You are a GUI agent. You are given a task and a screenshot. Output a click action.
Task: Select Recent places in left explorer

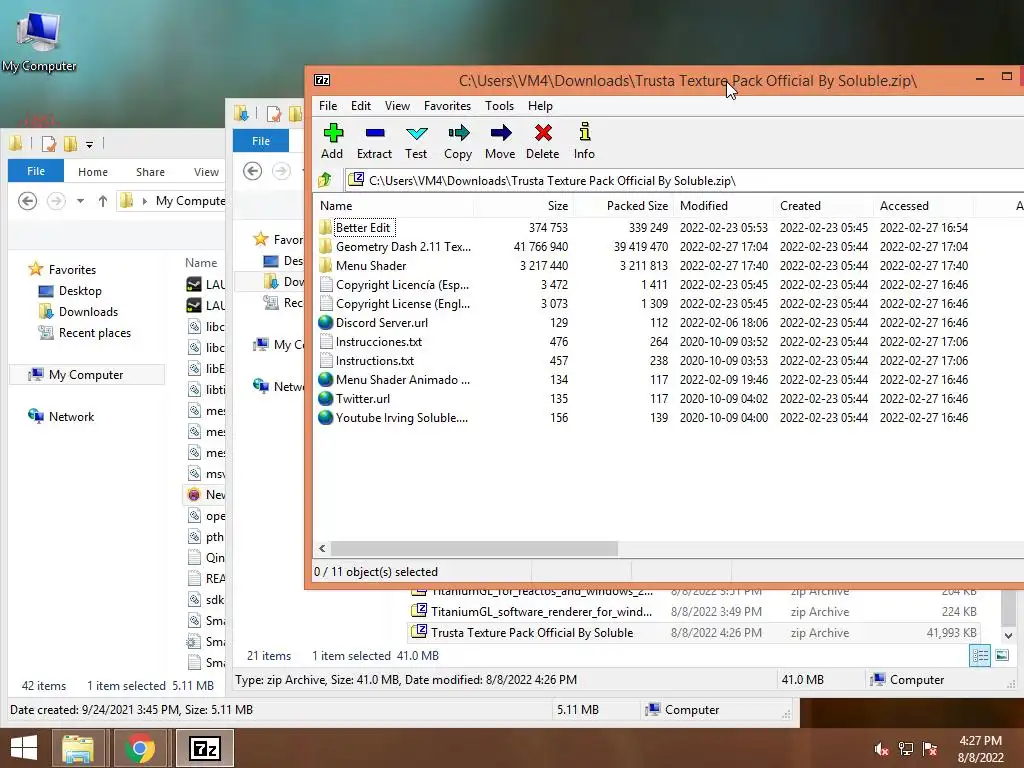(x=85, y=332)
